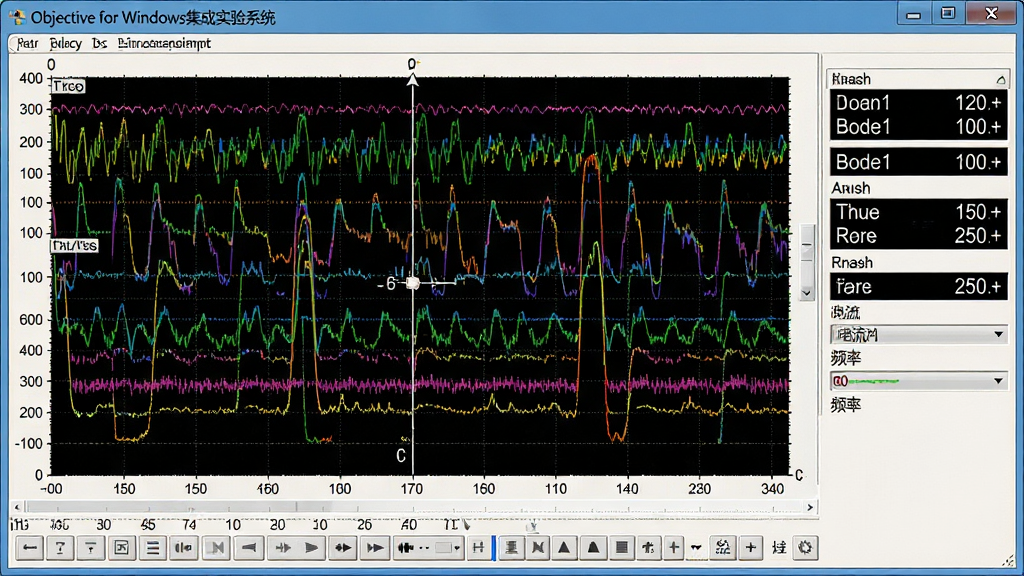Viewport: 1024px width, 576px height.
Task: Open the 电流 combo box
Action: (919, 334)
